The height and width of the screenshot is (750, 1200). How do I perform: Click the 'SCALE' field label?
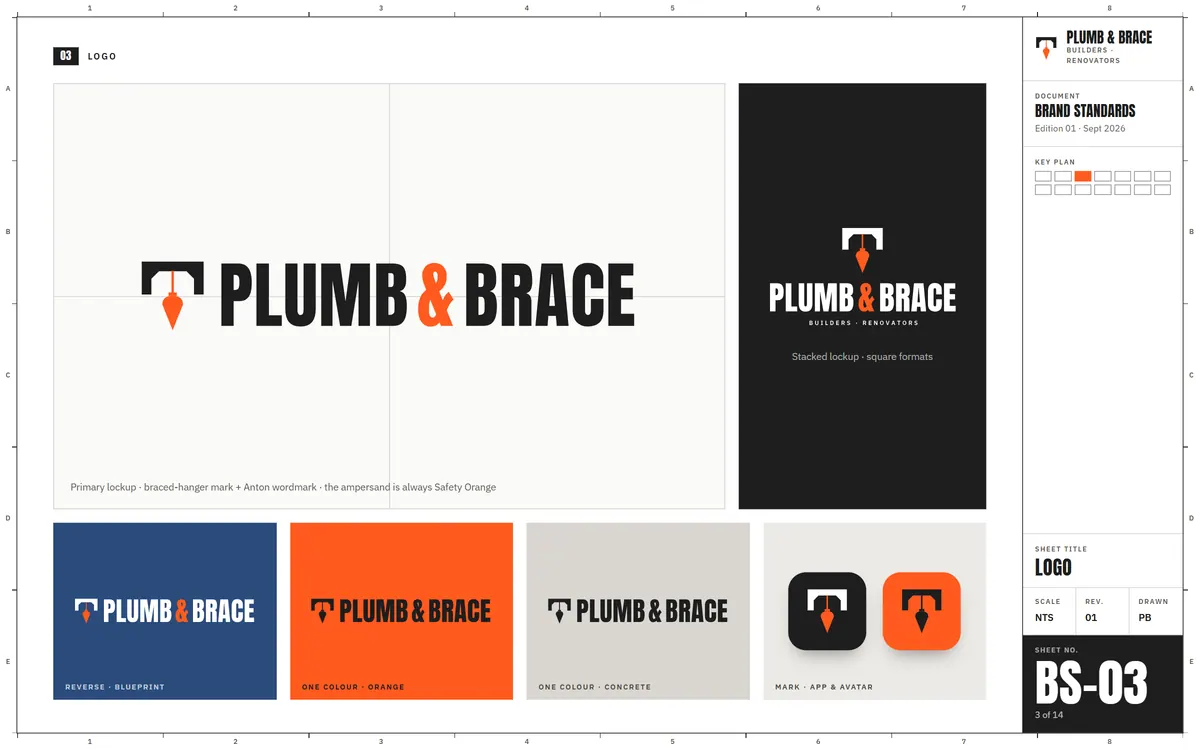click(x=1048, y=602)
